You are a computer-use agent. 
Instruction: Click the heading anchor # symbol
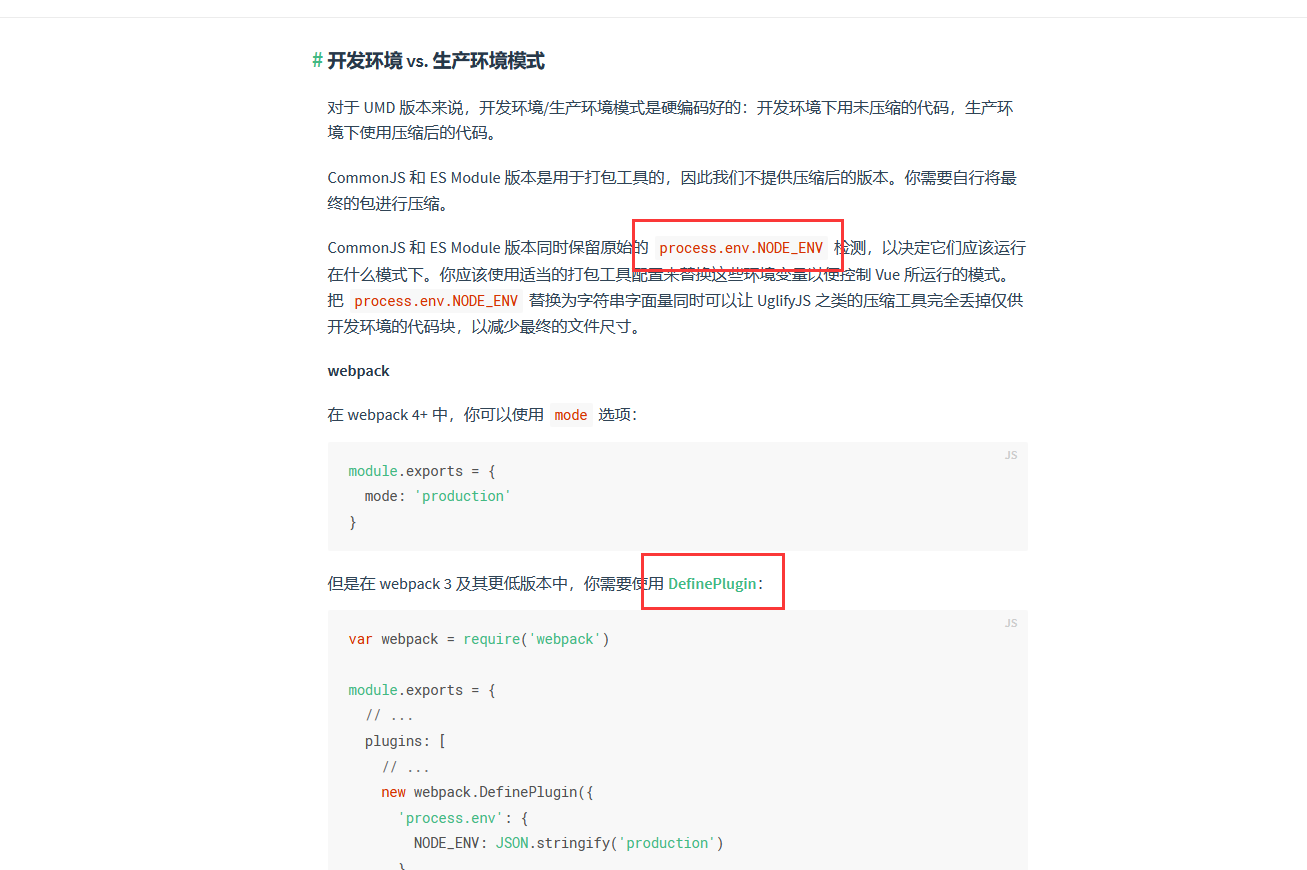point(315,61)
